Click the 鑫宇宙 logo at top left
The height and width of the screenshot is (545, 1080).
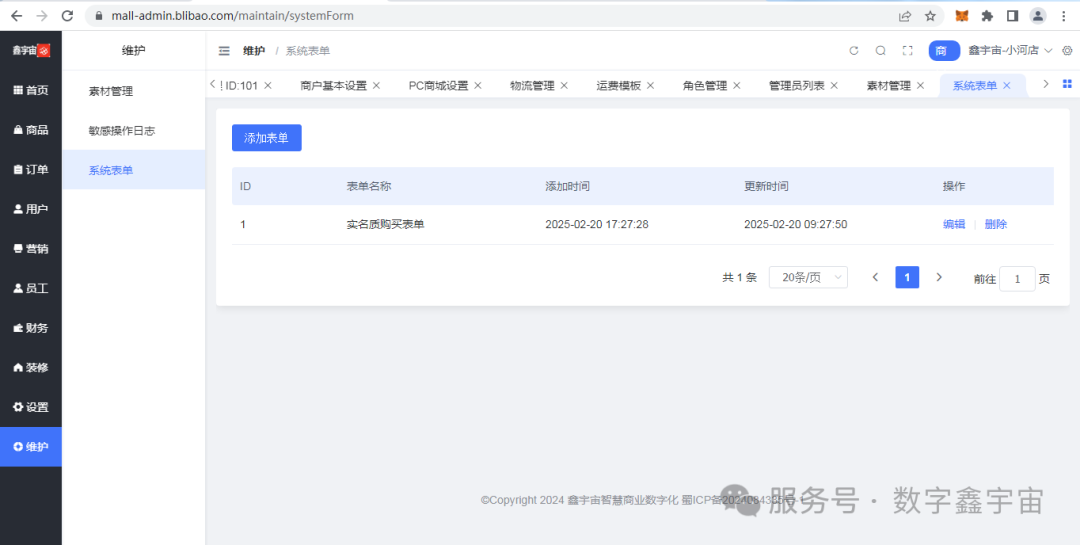point(31,50)
